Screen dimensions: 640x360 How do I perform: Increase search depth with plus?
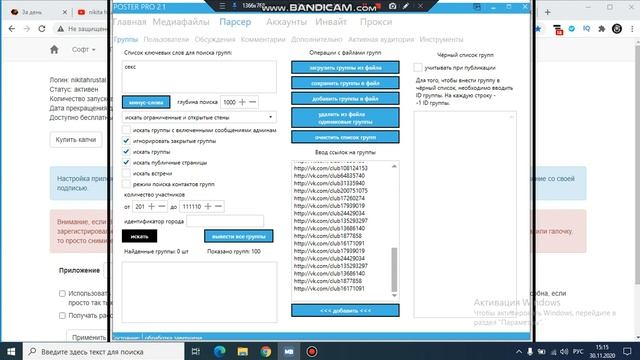tap(242, 102)
